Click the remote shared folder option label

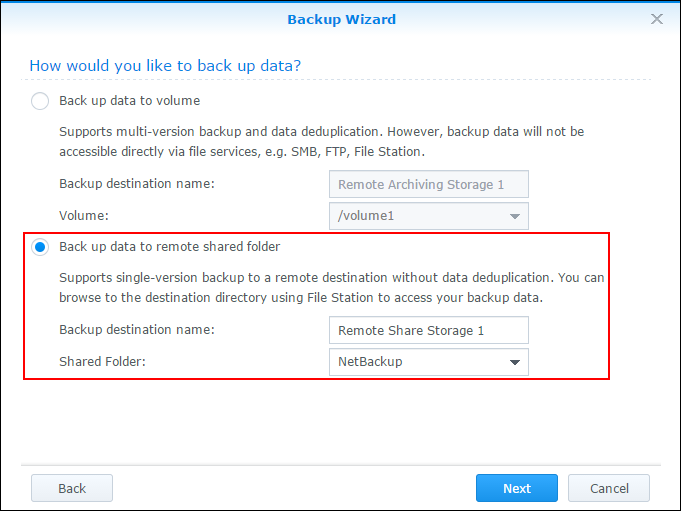[169, 247]
